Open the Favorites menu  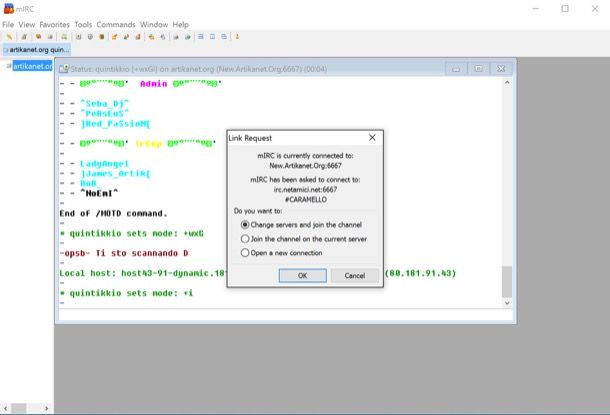click(x=54, y=25)
